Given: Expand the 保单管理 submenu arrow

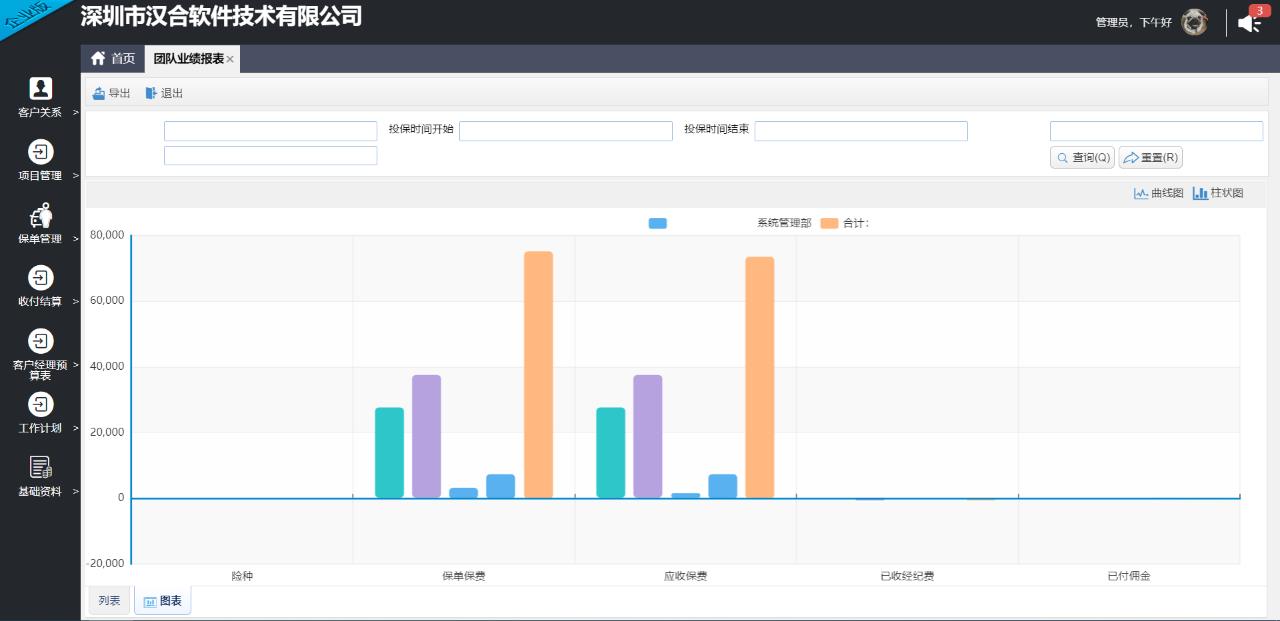Looking at the screenshot, I should [75, 239].
